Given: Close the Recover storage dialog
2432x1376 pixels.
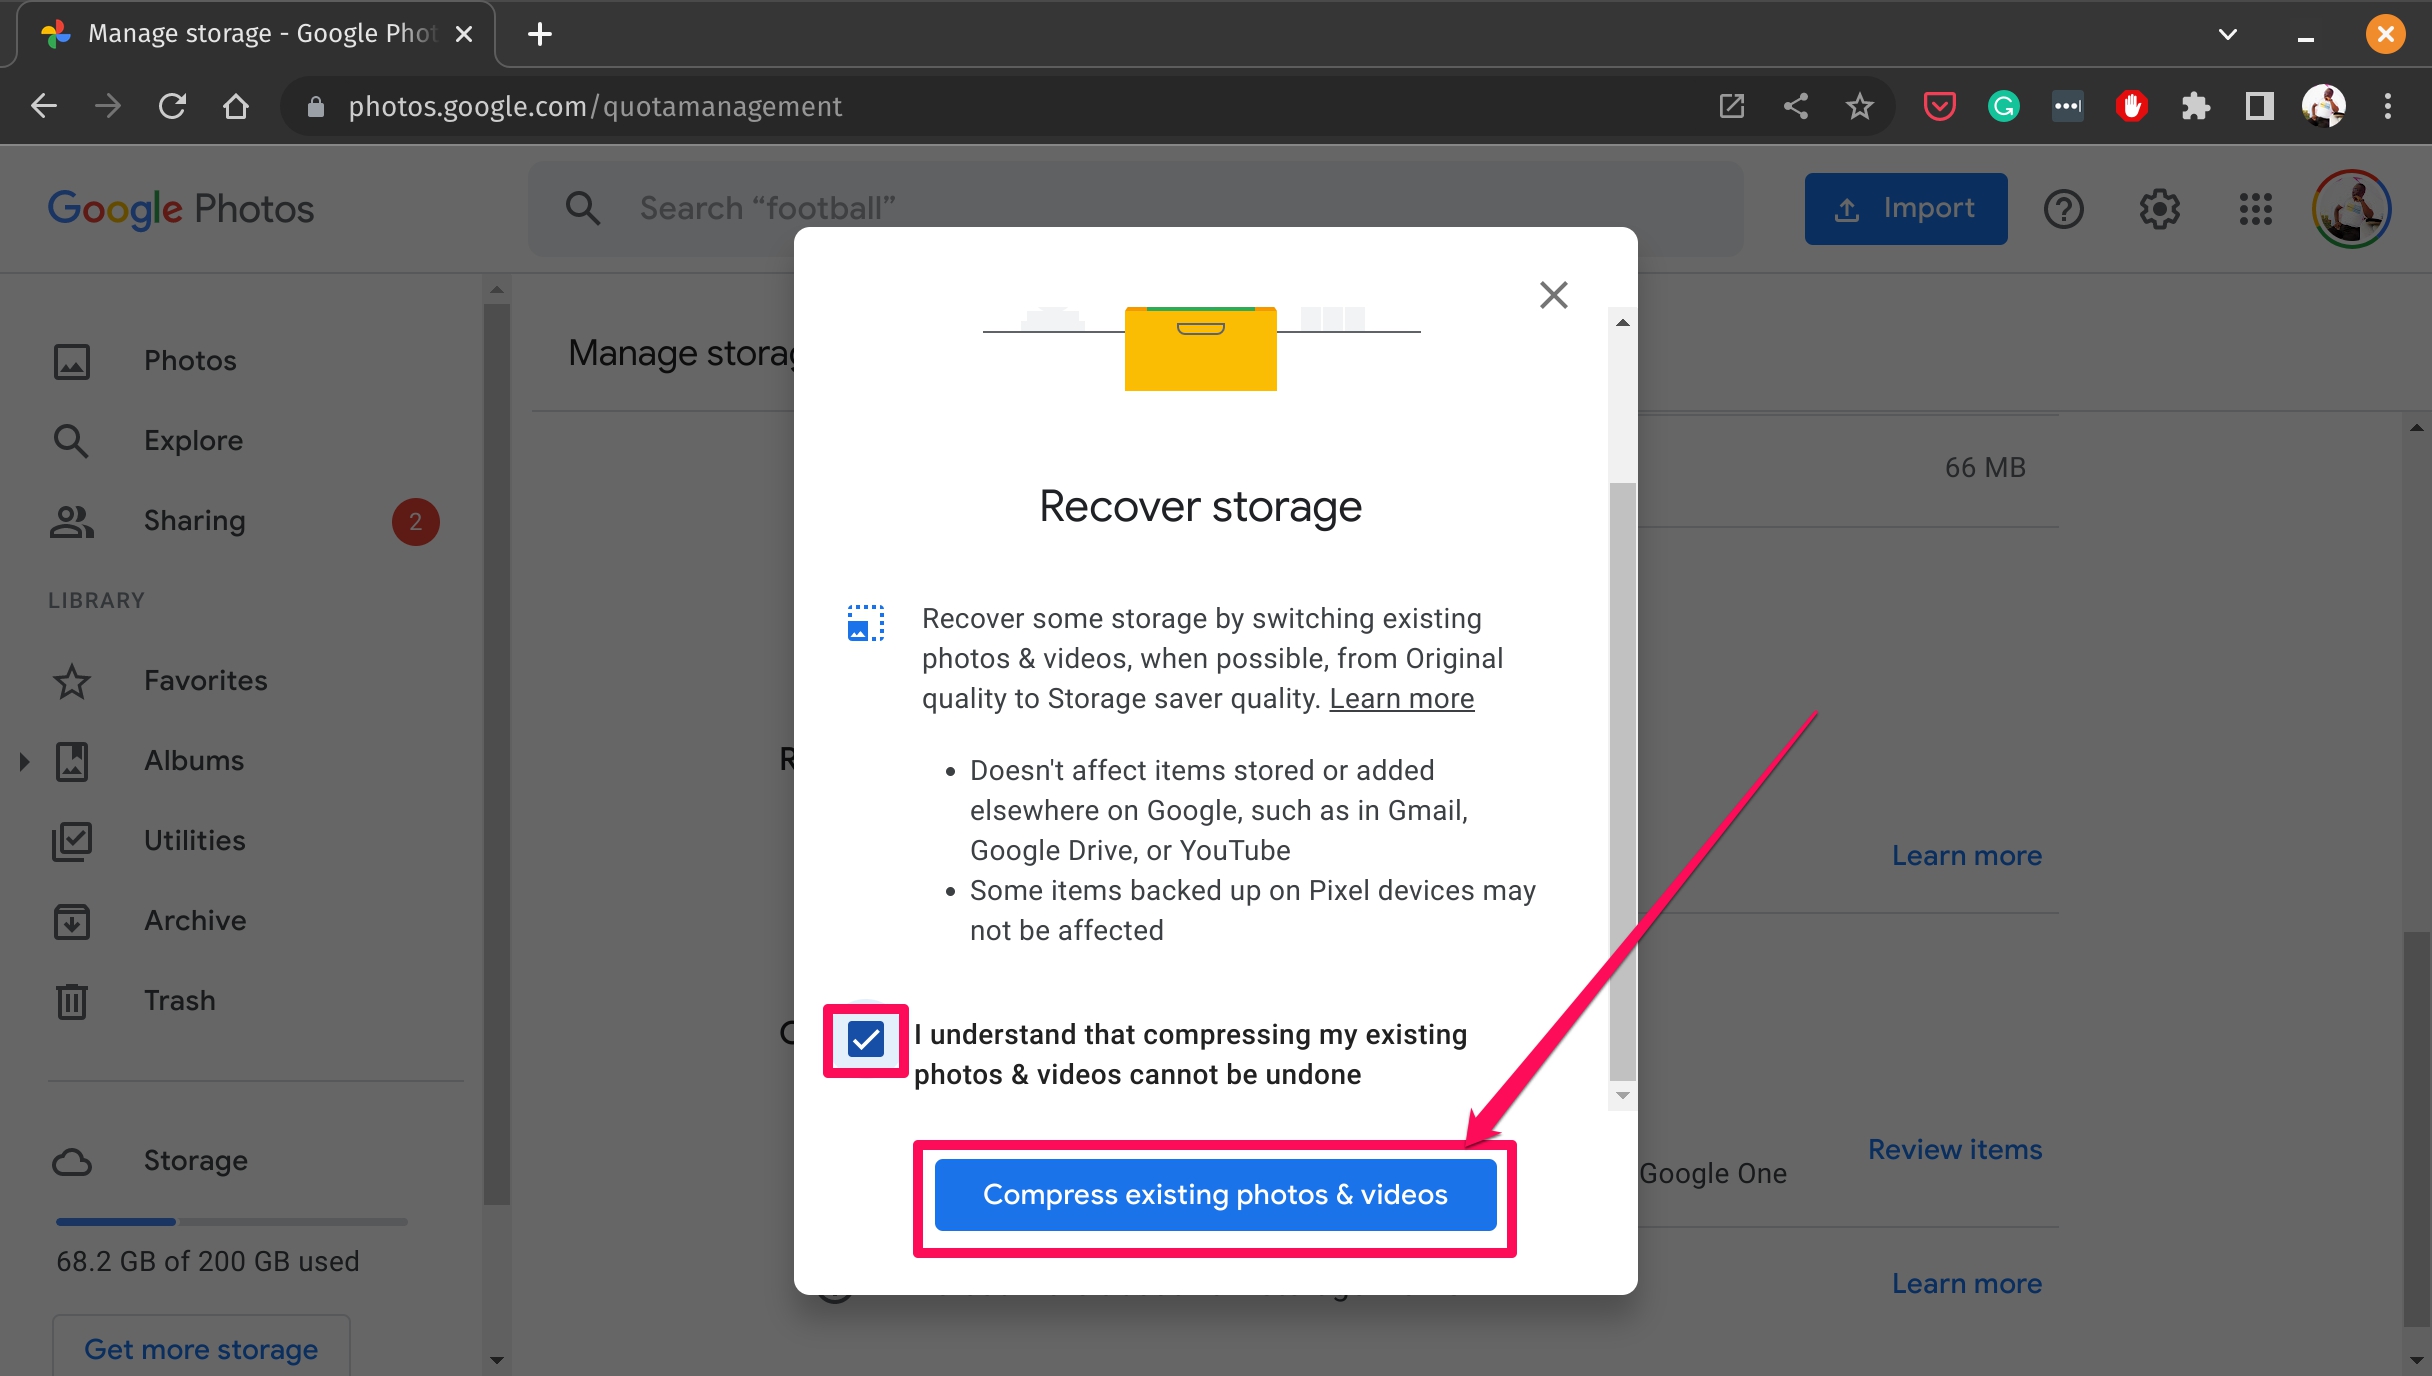Looking at the screenshot, I should [x=1553, y=295].
